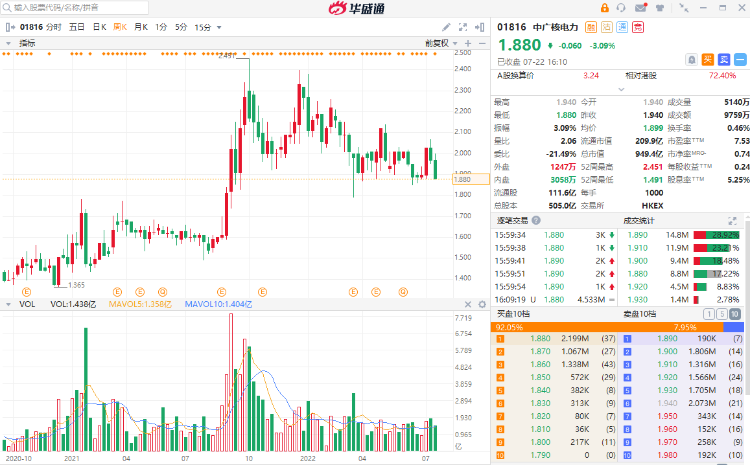Click the VOL indicator label
This screenshot has width=750, height=465.
27,304
